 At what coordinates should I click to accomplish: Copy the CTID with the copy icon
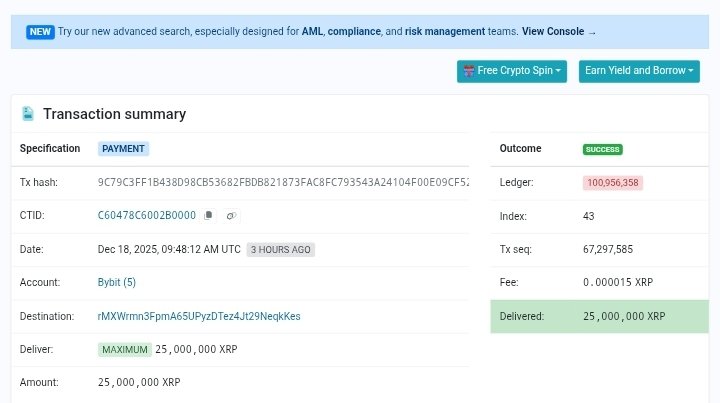[208, 215]
